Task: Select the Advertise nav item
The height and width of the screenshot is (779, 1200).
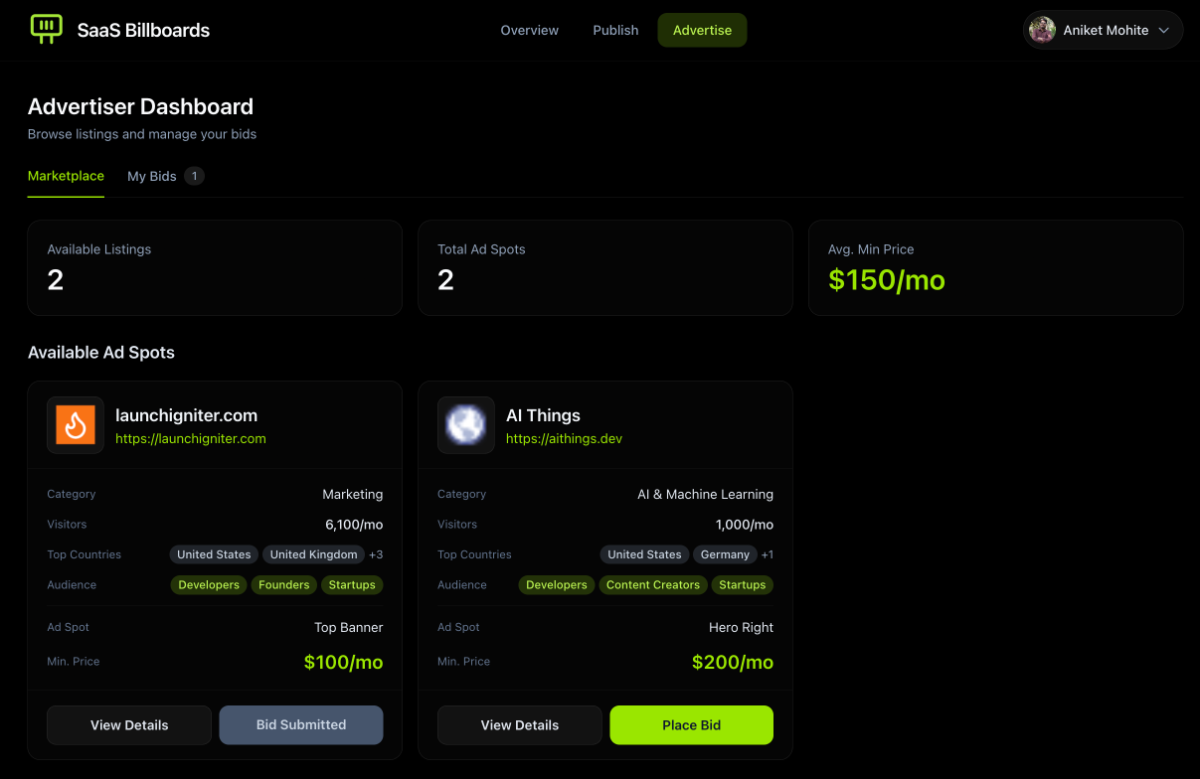Action: point(702,30)
